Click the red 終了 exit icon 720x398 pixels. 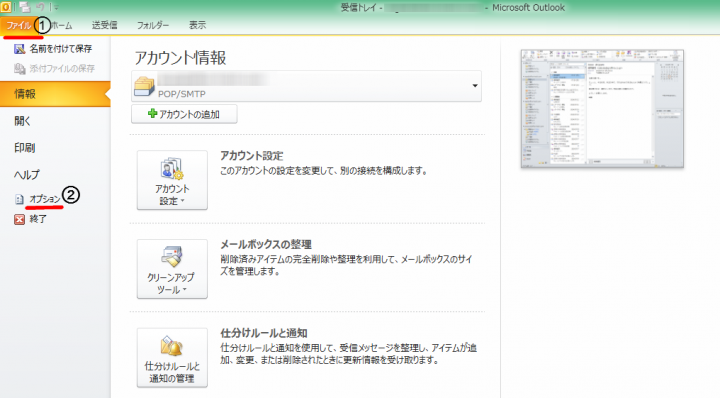pyautogui.click(x=19, y=219)
